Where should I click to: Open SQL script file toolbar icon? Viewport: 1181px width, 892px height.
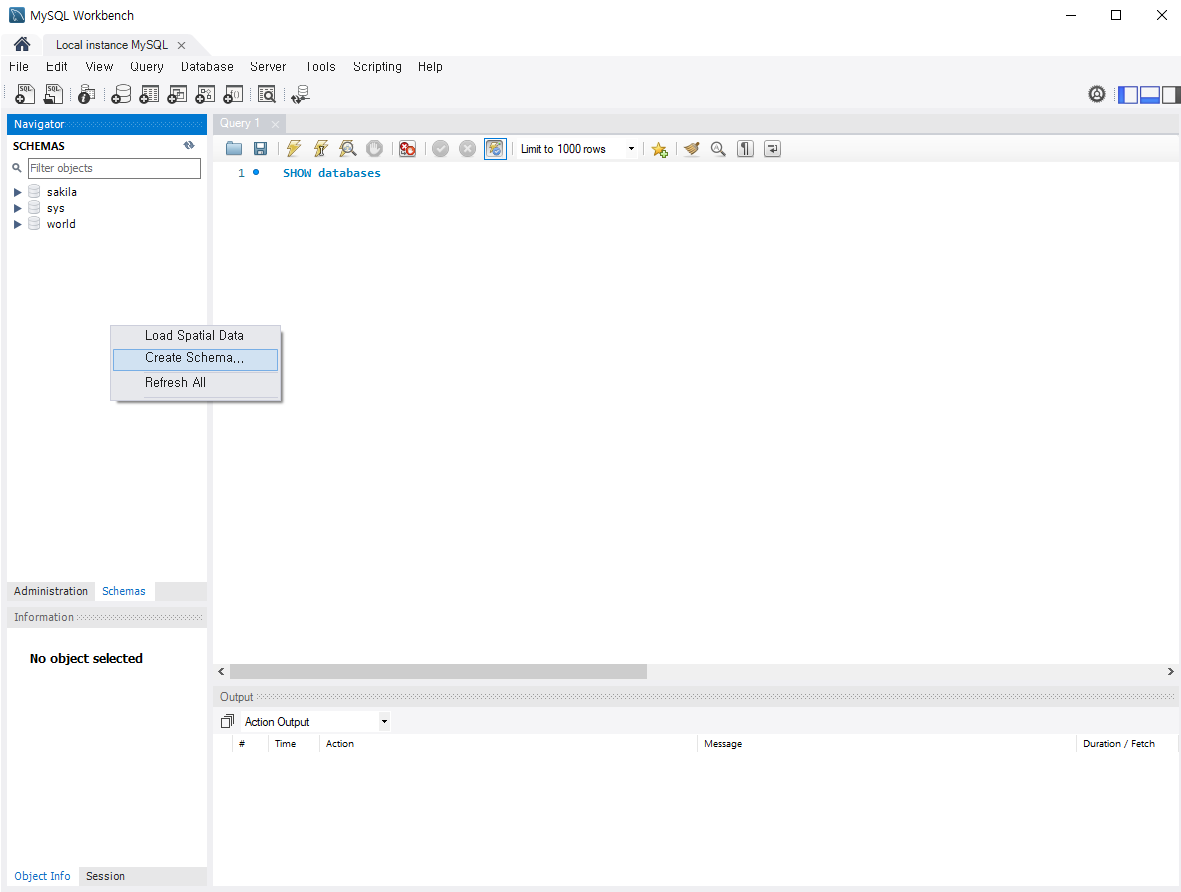53,94
